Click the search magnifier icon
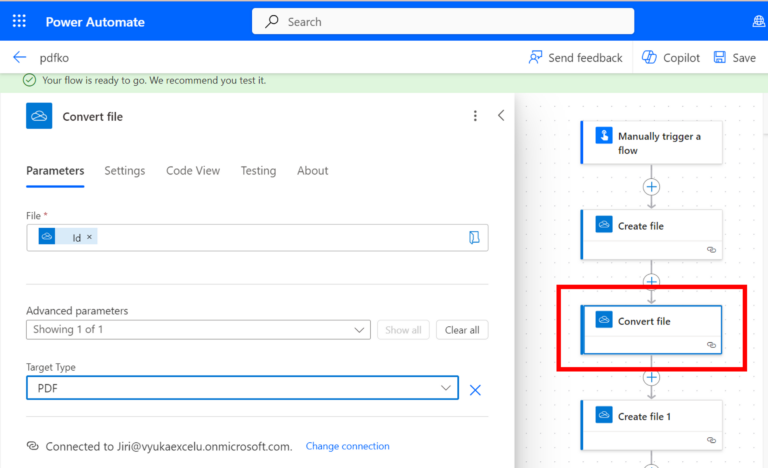Viewport: 768px width, 468px height. pos(272,21)
